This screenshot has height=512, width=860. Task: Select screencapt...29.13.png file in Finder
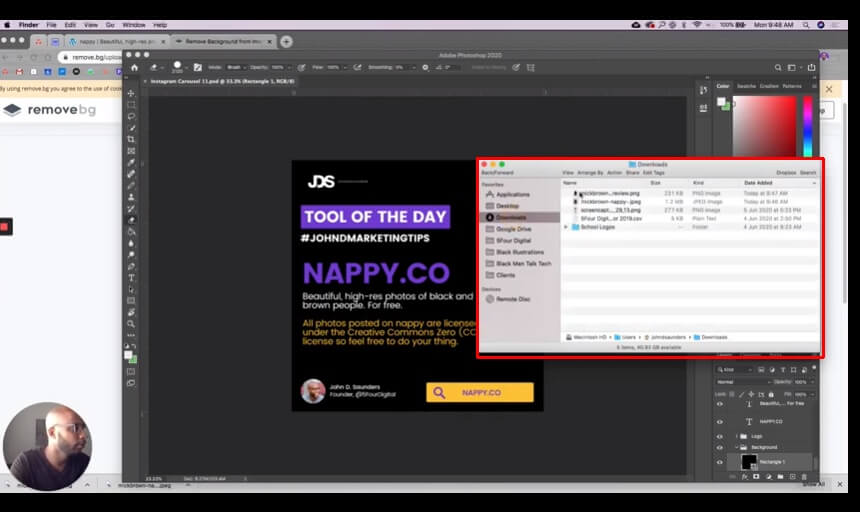(x=610, y=210)
